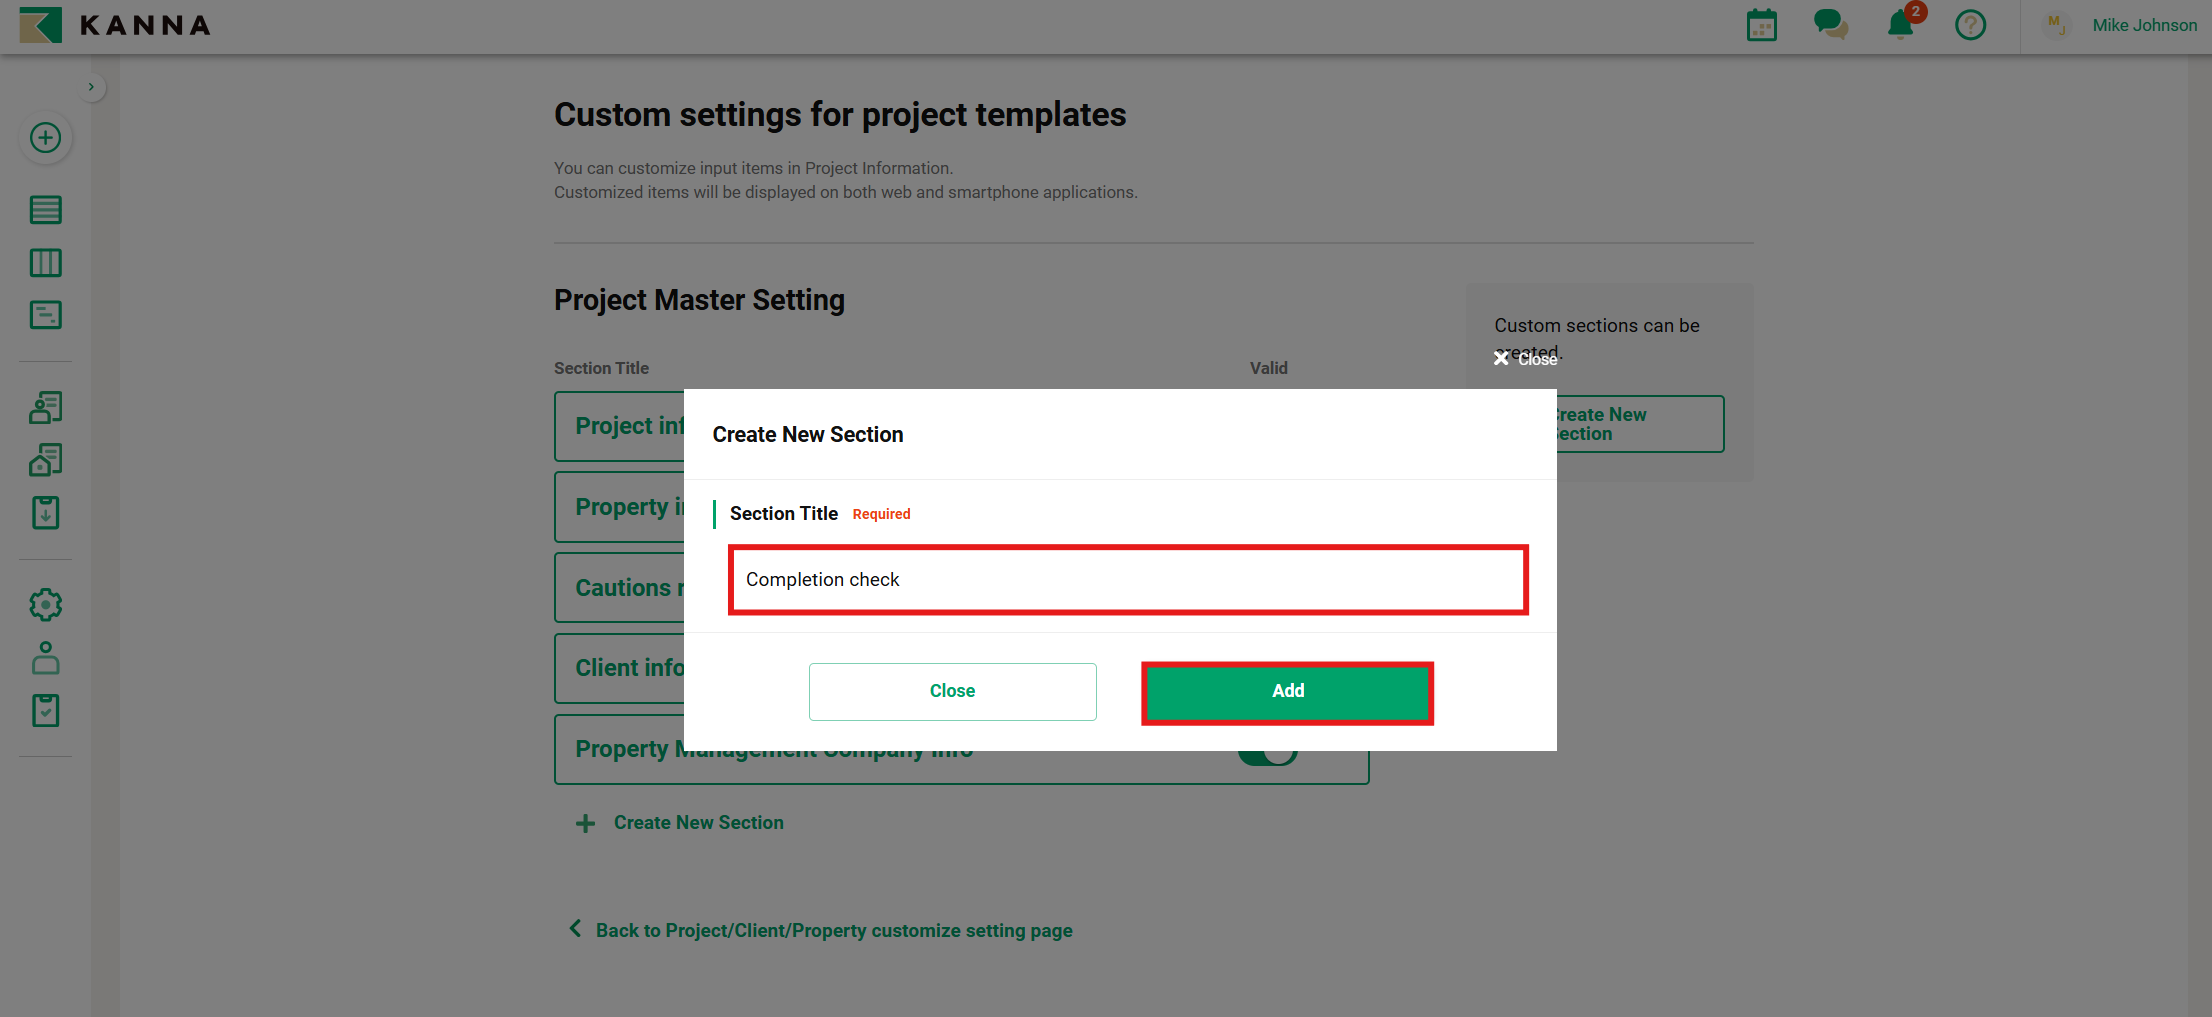Open the clipboard download icon in sidebar
Screen dimensions: 2212x1017
point(45,513)
